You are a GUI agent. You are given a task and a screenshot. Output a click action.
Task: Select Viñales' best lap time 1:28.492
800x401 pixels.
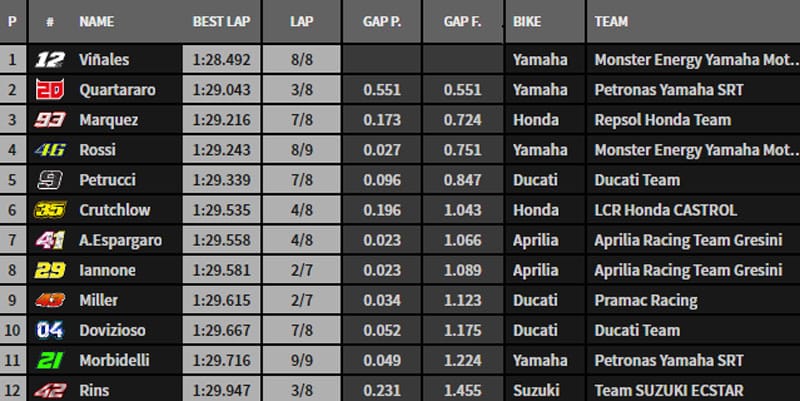click(220, 60)
